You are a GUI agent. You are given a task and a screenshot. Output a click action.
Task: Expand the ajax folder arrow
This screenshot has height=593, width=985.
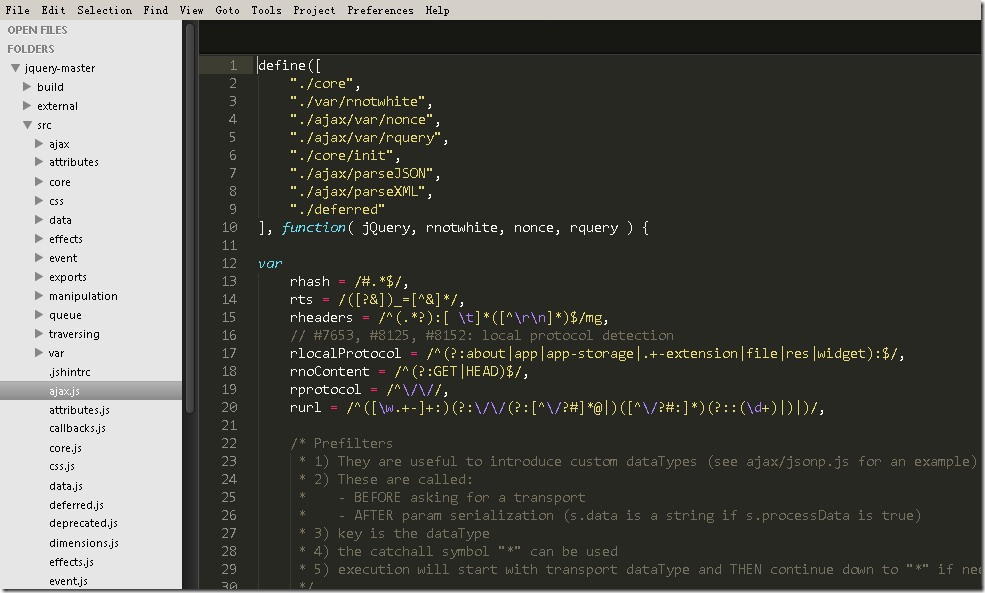coord(39,144)
